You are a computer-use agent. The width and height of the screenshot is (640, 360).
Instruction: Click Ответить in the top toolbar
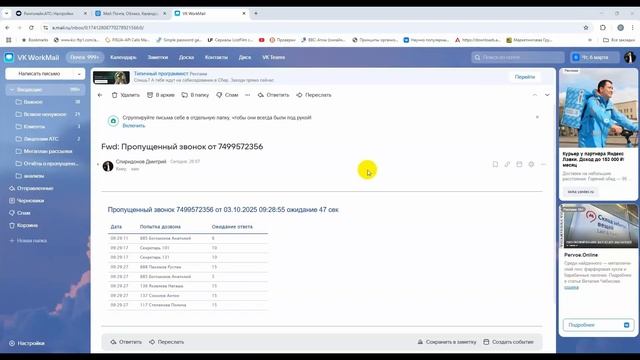(273, 95)
